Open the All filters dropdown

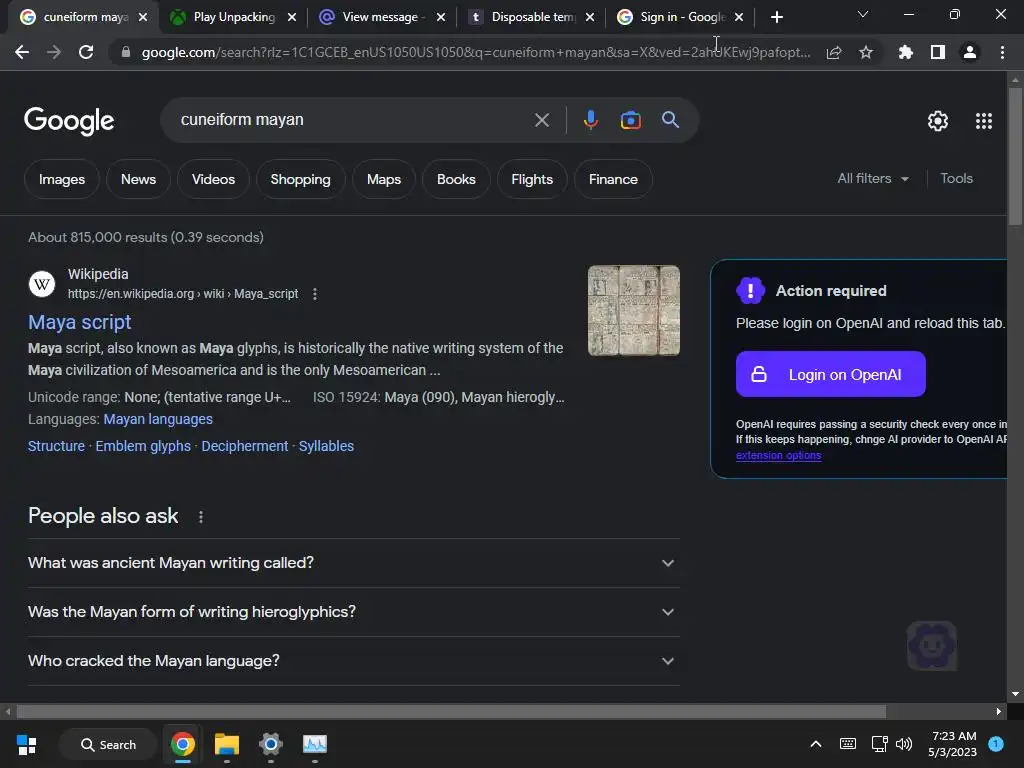pos(872,178)
